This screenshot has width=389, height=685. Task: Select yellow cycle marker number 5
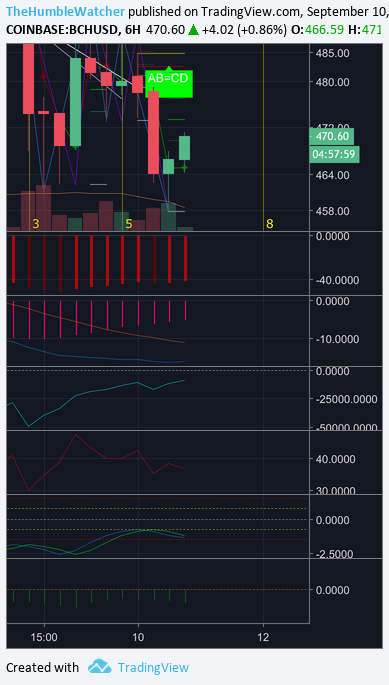129,224
